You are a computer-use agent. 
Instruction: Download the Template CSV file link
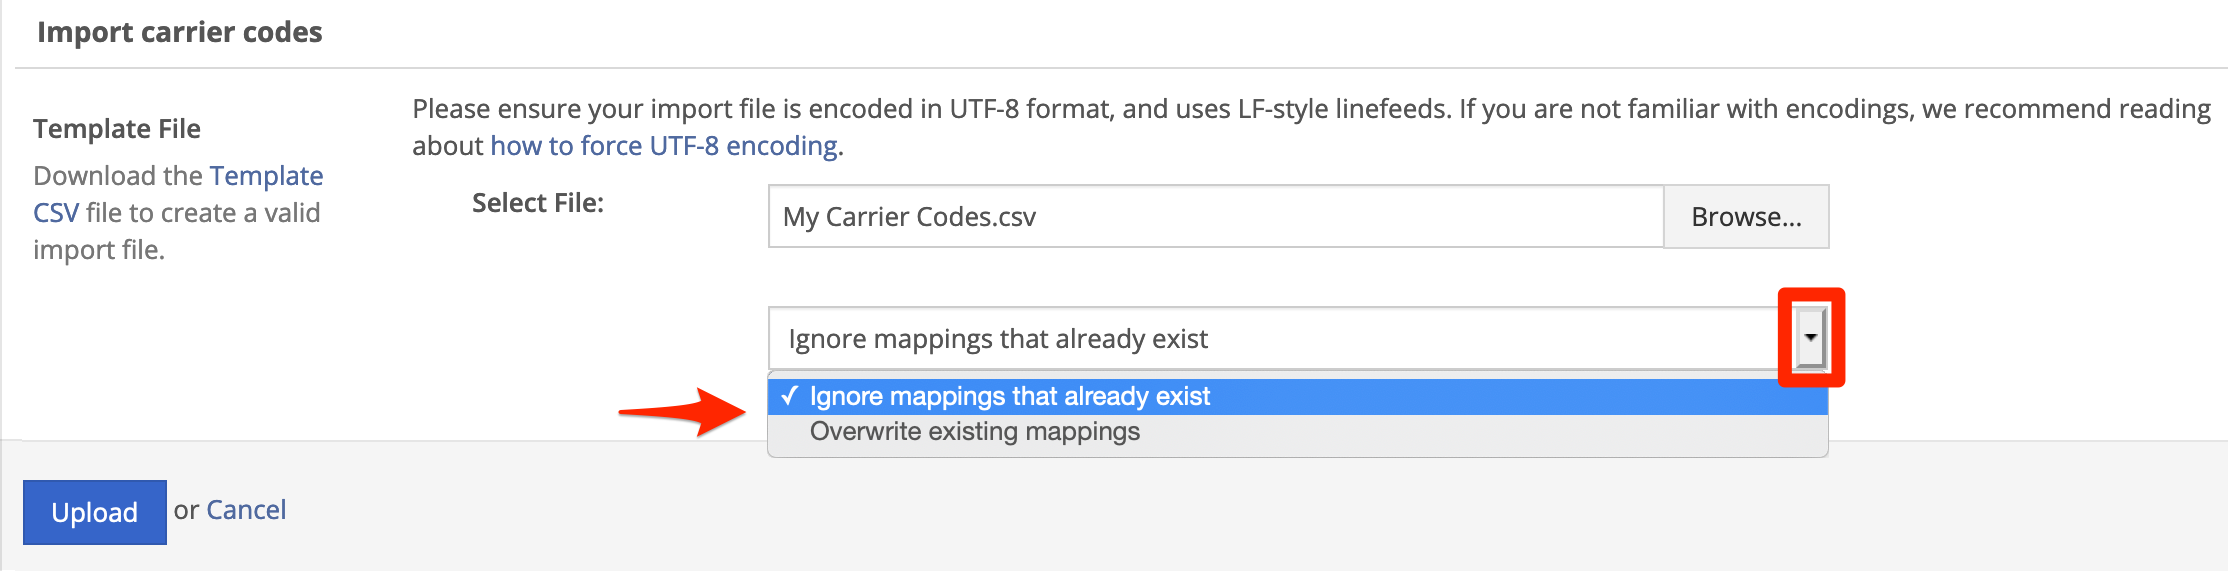click(x=178, y=194)
